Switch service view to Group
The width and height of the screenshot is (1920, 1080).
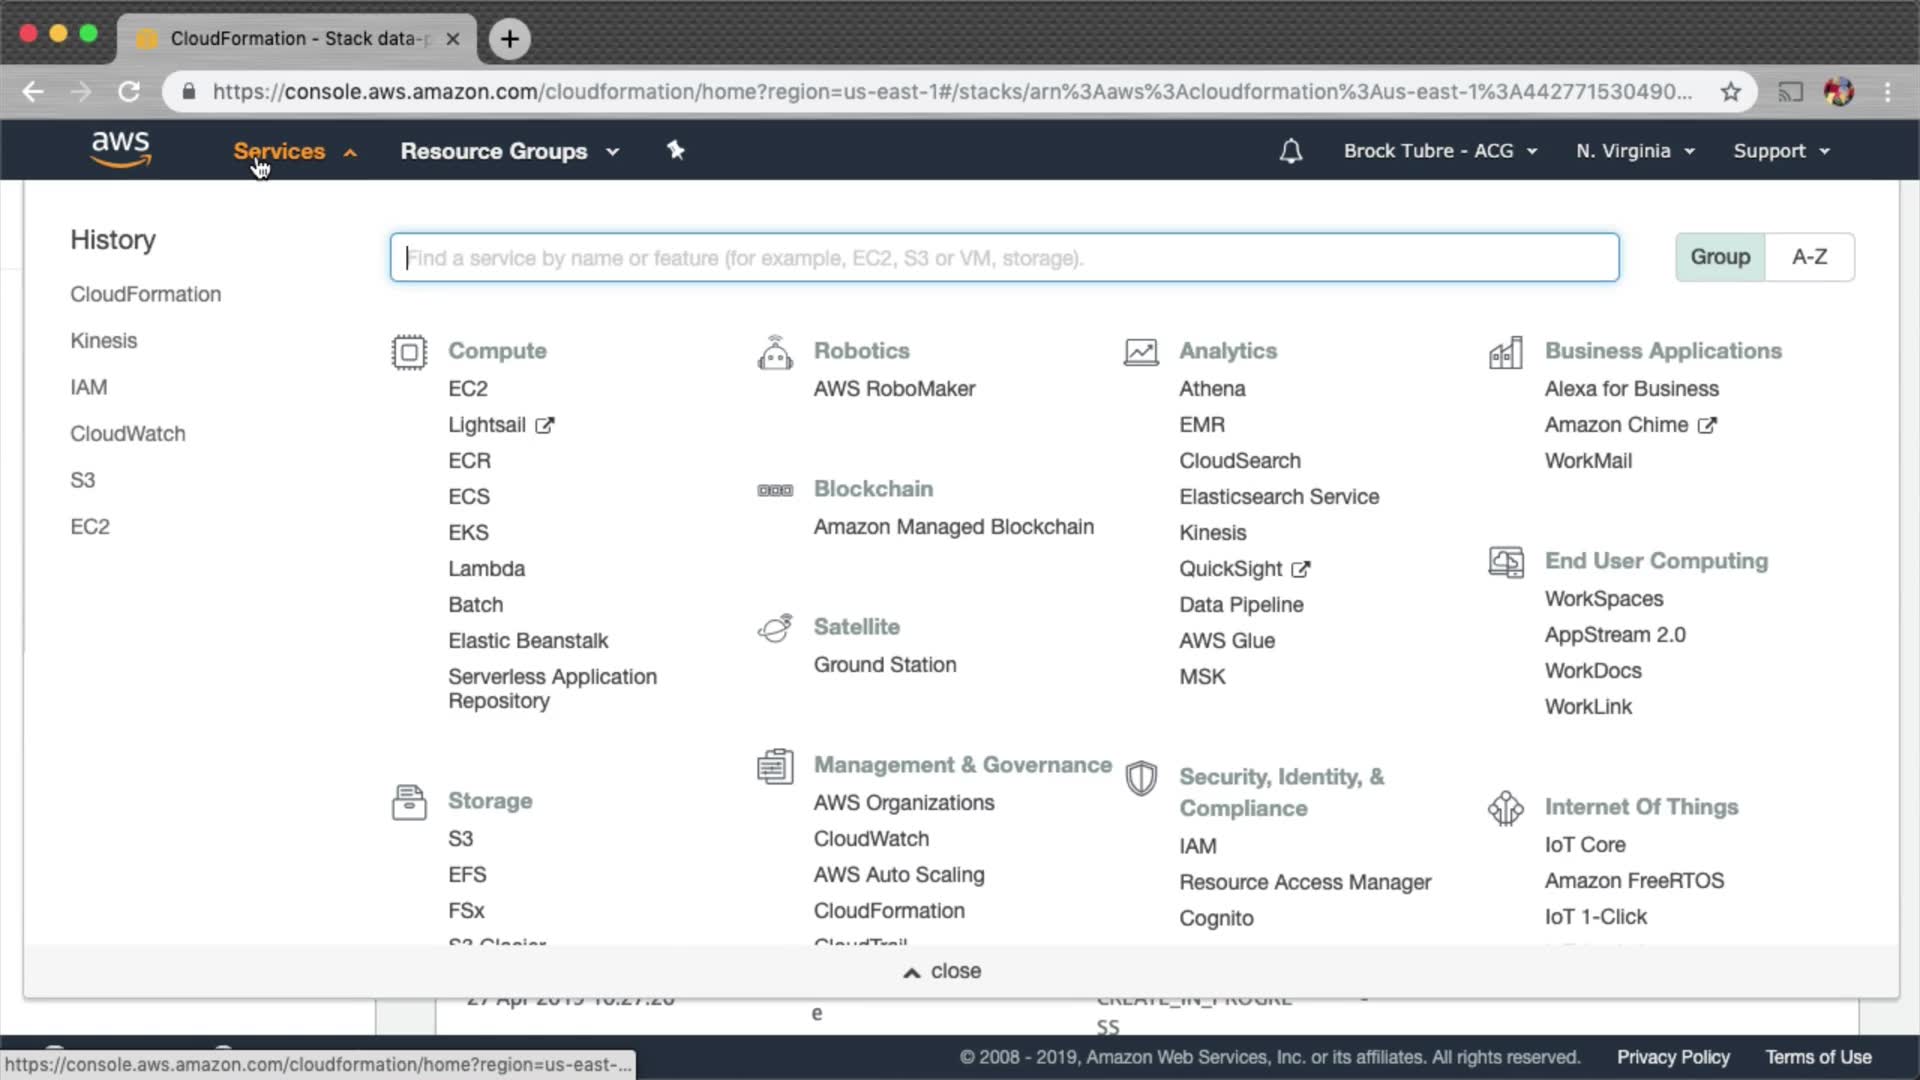(1720, 257)
